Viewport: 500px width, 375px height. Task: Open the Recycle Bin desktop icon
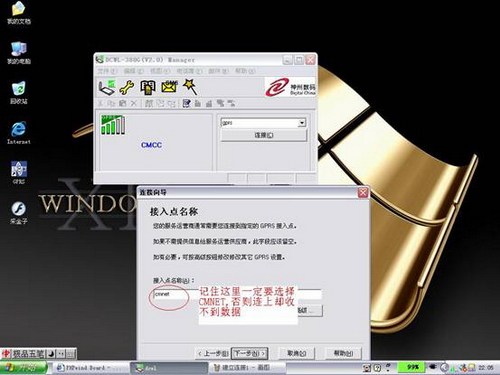pyautogui.click(x=19, y=93)
